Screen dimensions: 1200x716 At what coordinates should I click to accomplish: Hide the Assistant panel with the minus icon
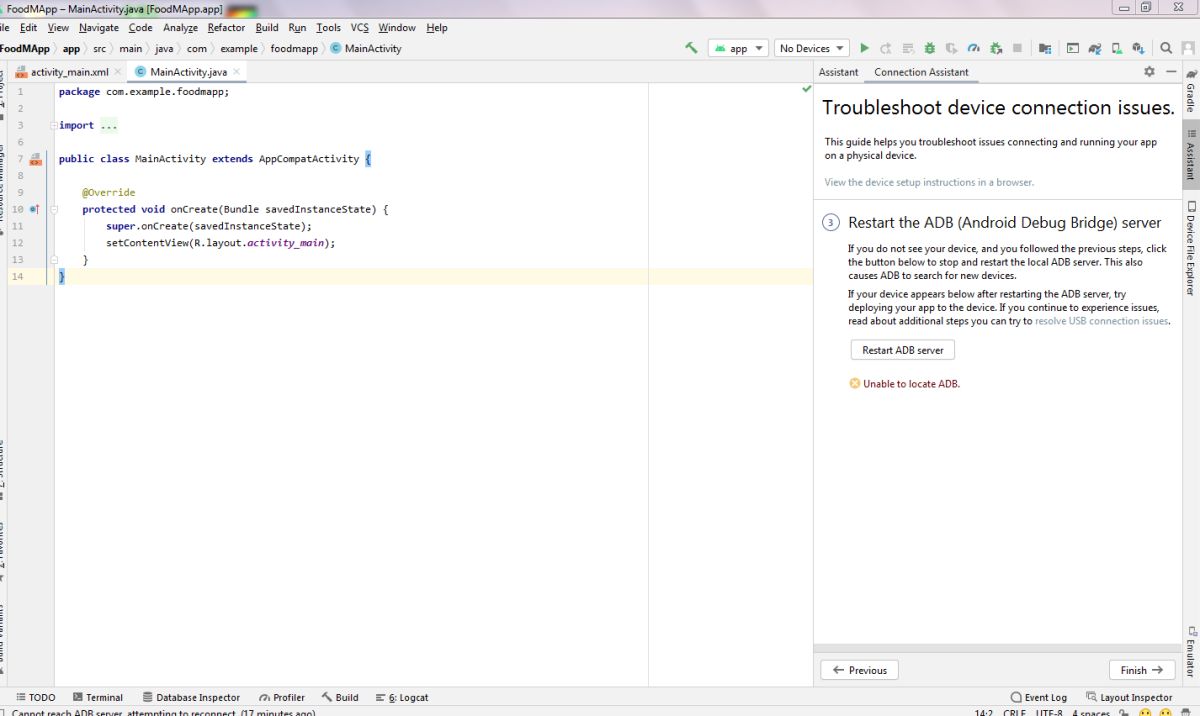coord(1171,72)
